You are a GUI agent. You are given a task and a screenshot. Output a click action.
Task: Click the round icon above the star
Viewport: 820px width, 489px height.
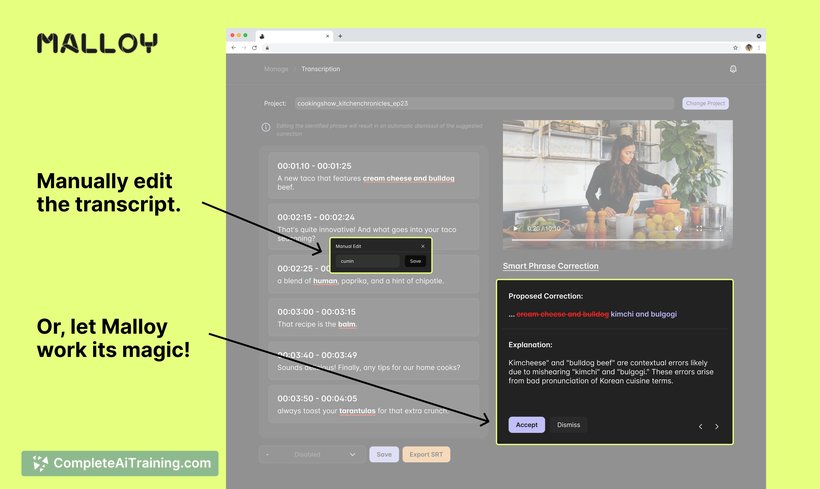coord(758,36)
